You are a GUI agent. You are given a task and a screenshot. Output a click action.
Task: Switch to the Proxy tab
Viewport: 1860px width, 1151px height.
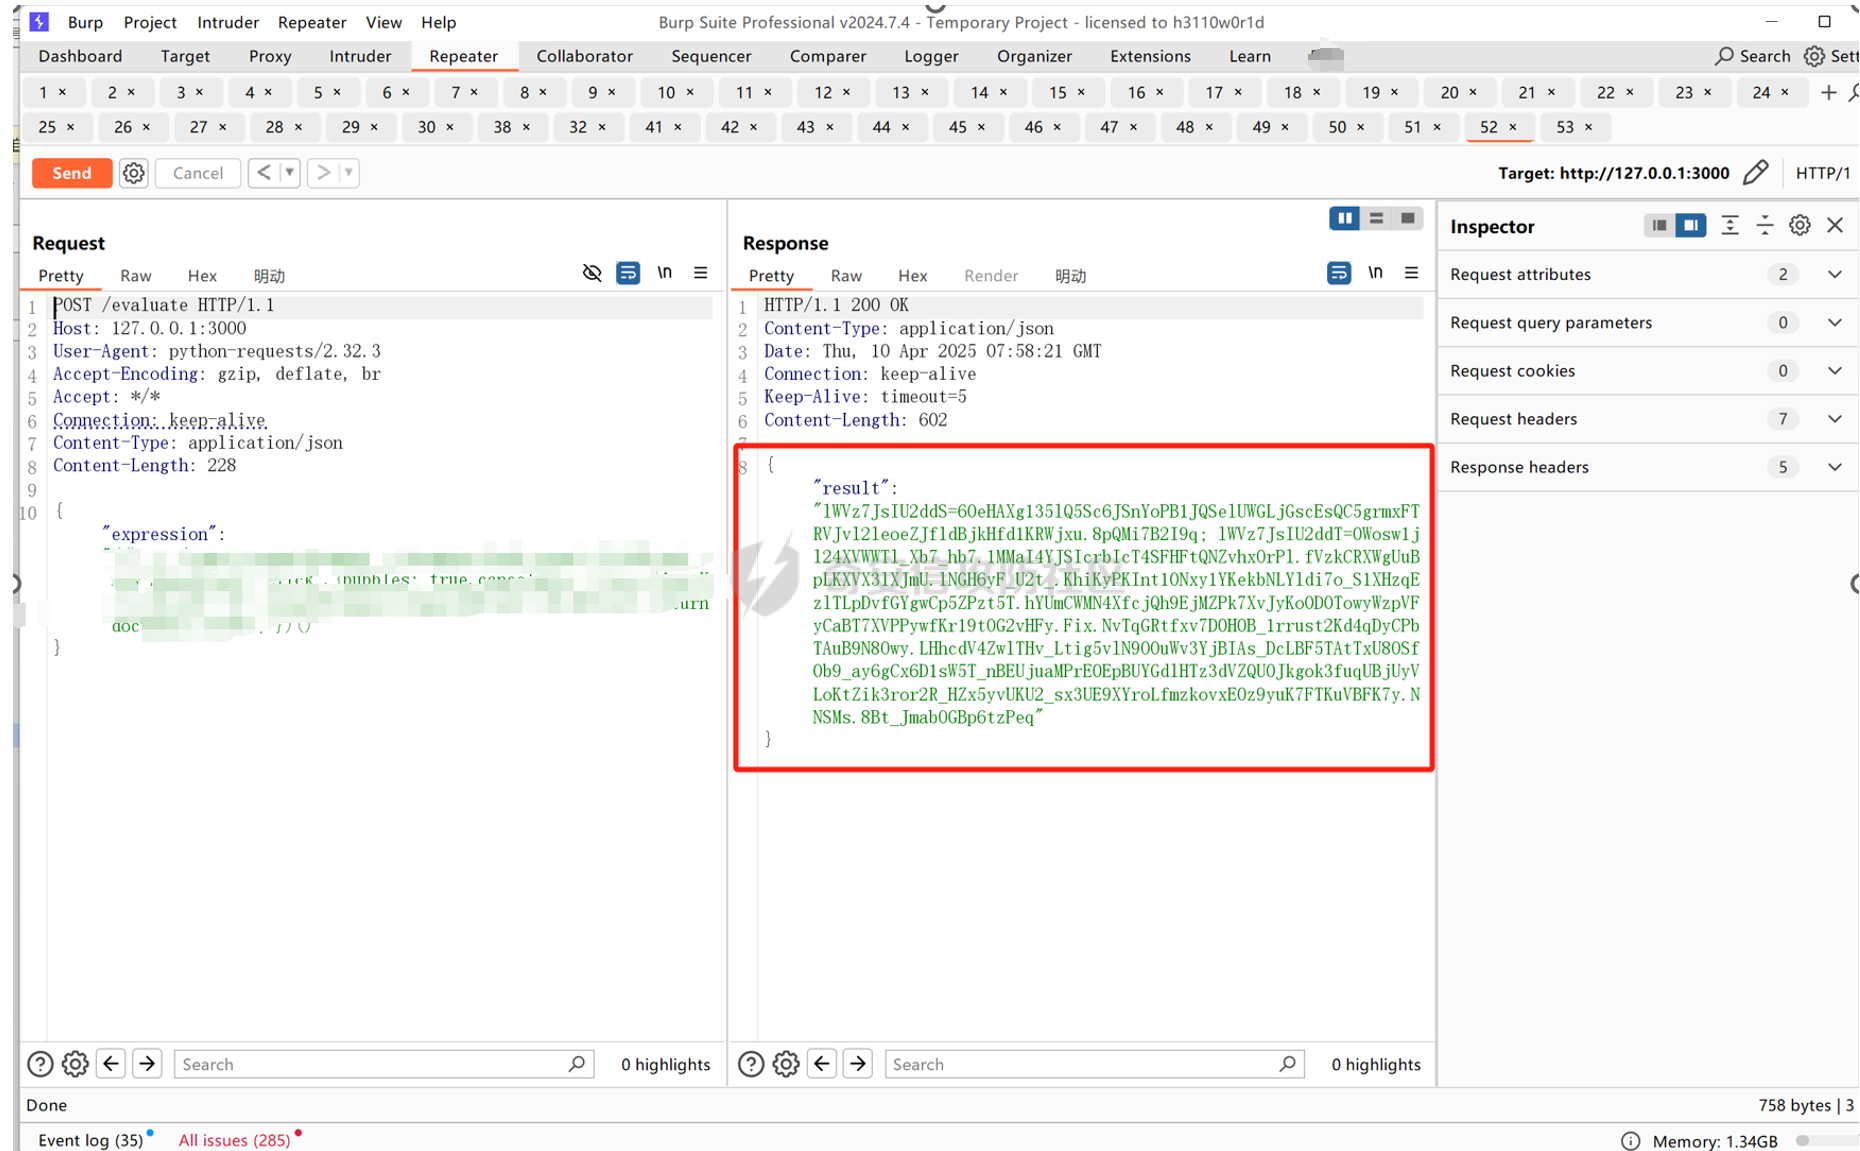(270, 56)
